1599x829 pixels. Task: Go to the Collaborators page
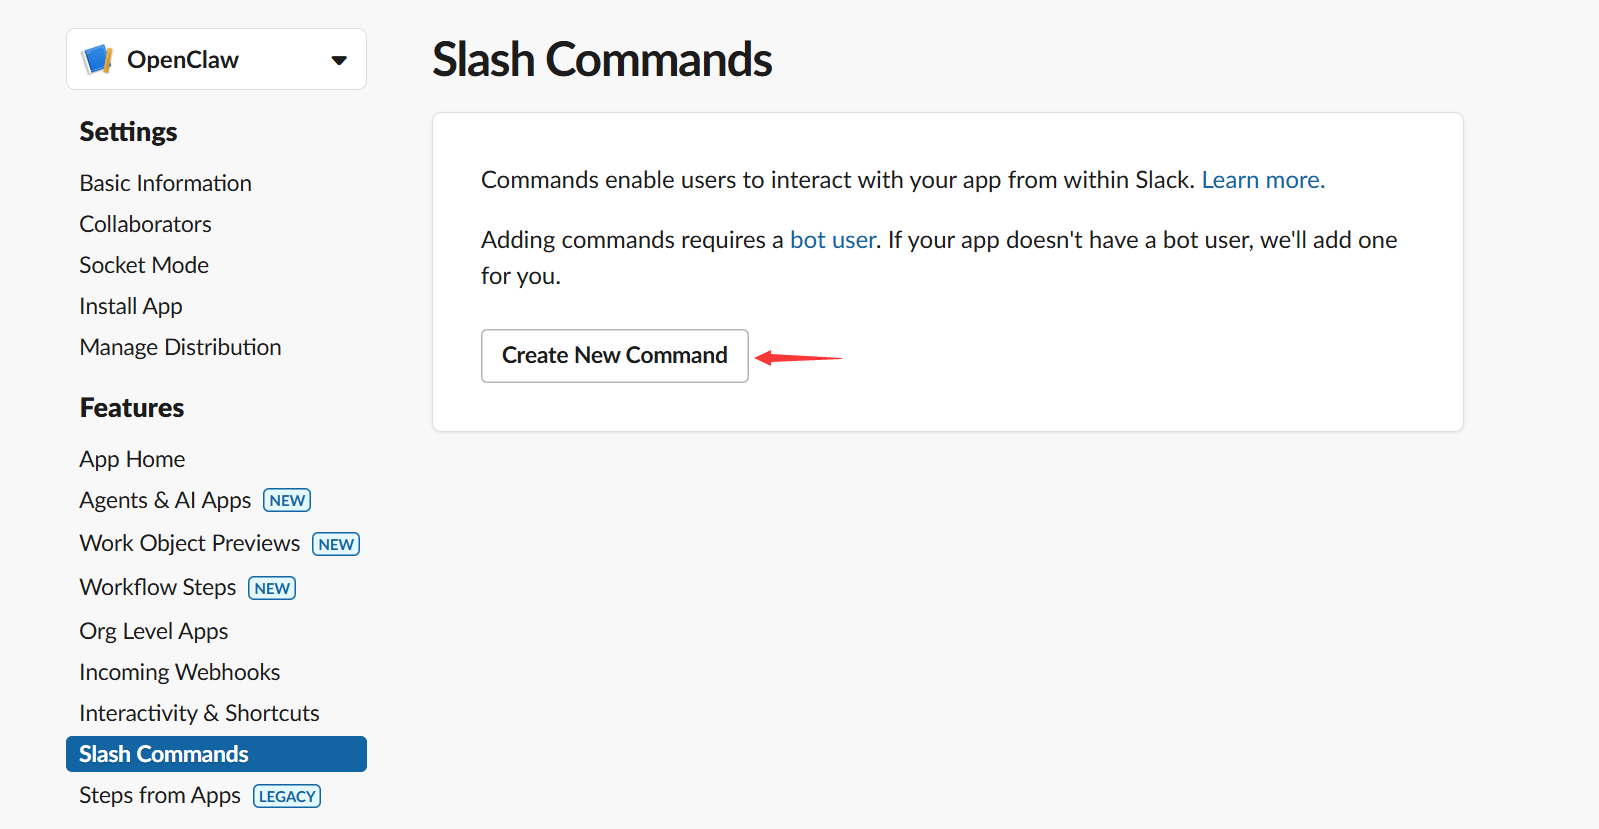145,224
